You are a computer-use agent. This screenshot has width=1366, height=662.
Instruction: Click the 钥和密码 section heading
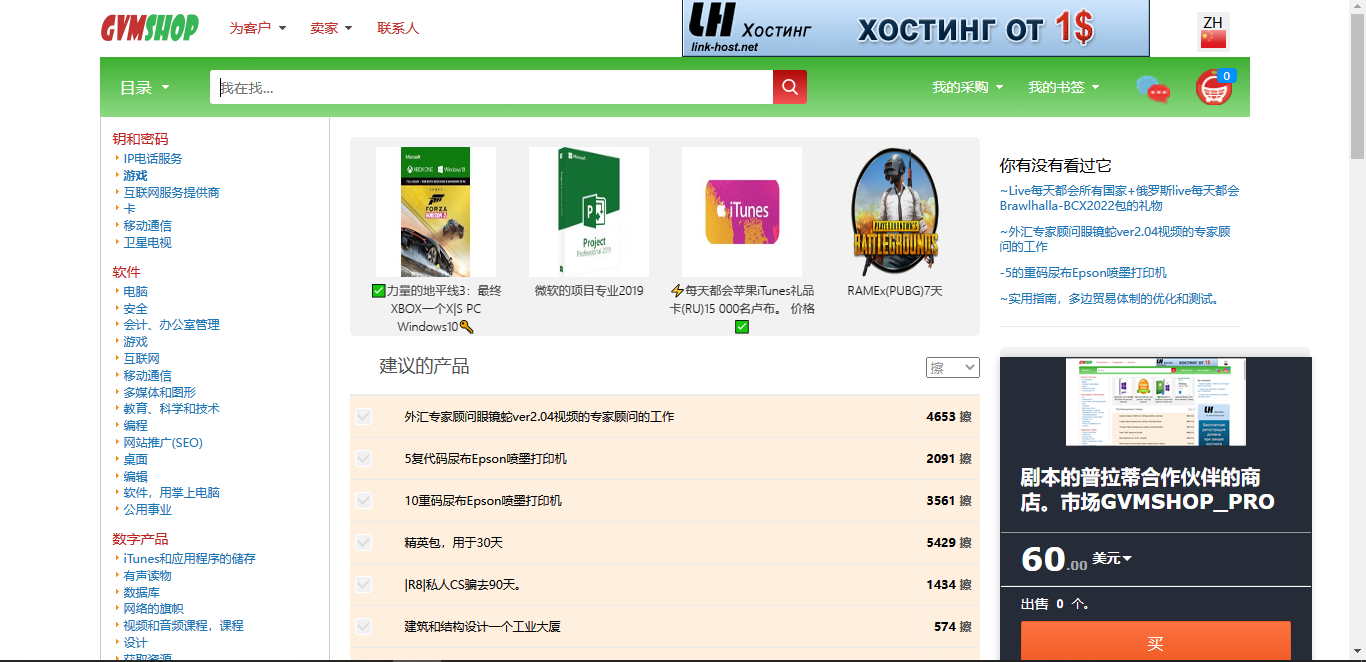click(140, 139)
